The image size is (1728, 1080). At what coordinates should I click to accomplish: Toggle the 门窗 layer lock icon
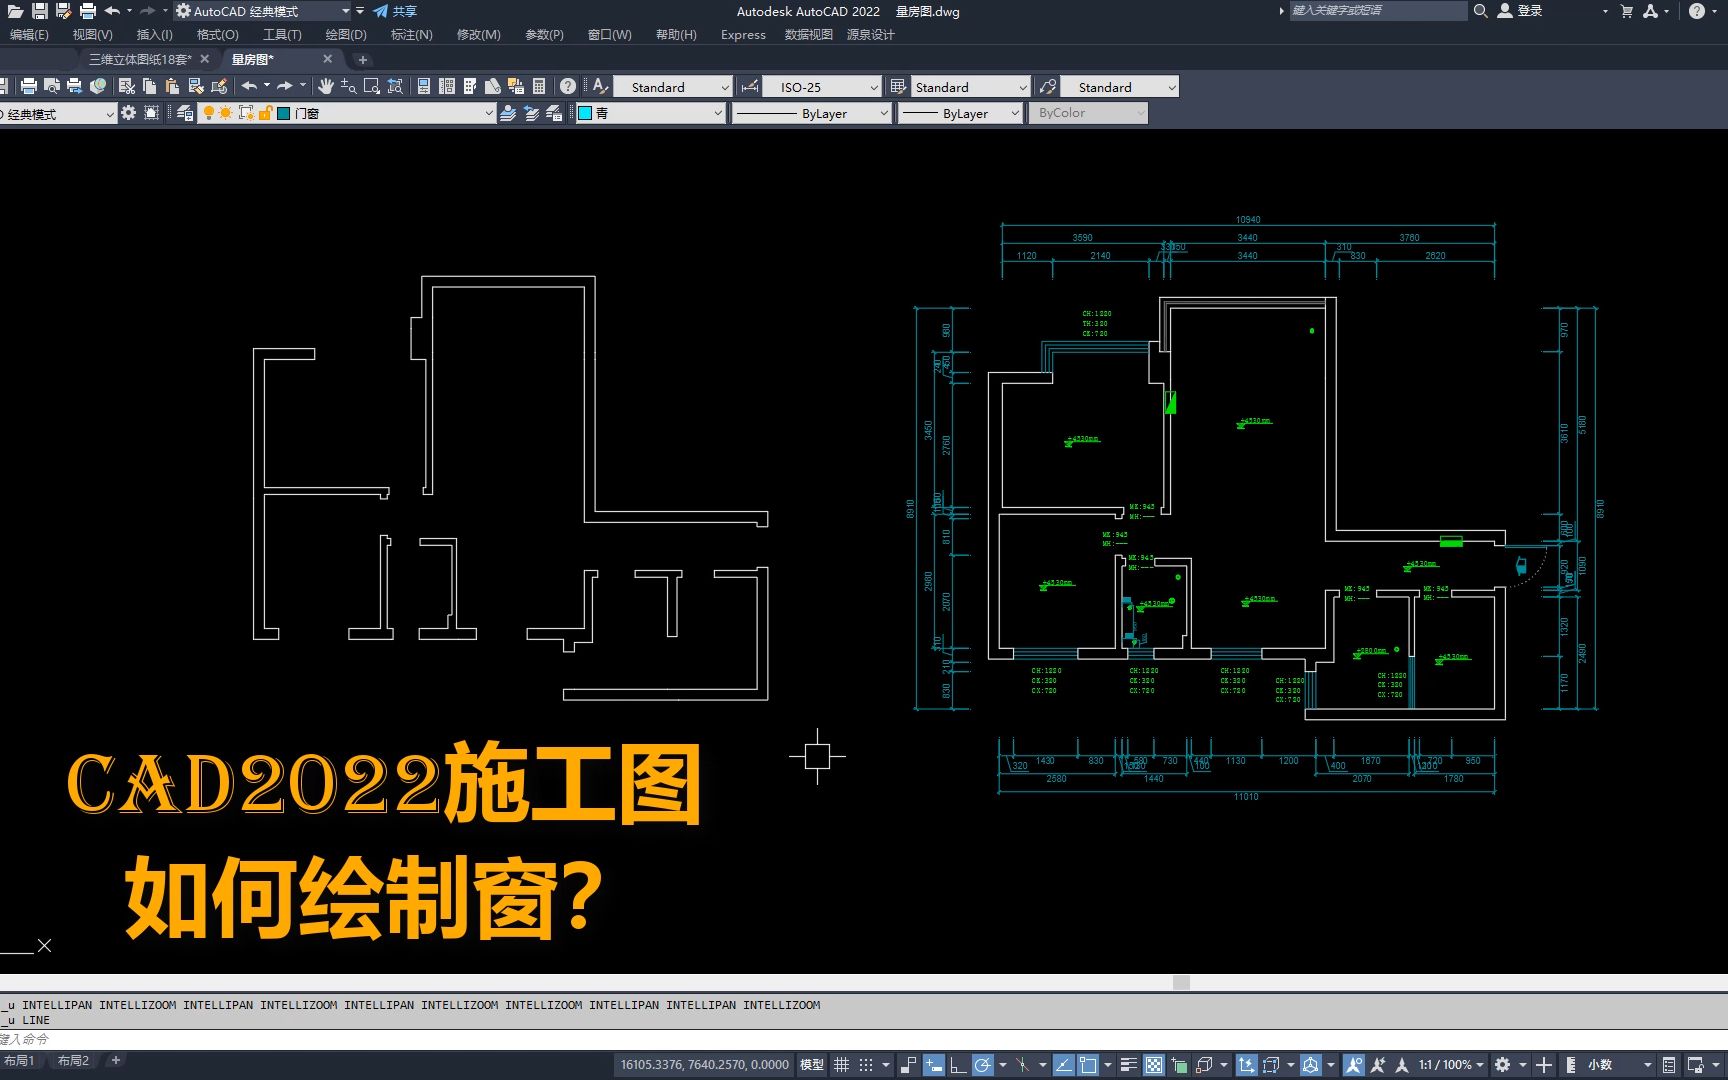pos(265,113)
